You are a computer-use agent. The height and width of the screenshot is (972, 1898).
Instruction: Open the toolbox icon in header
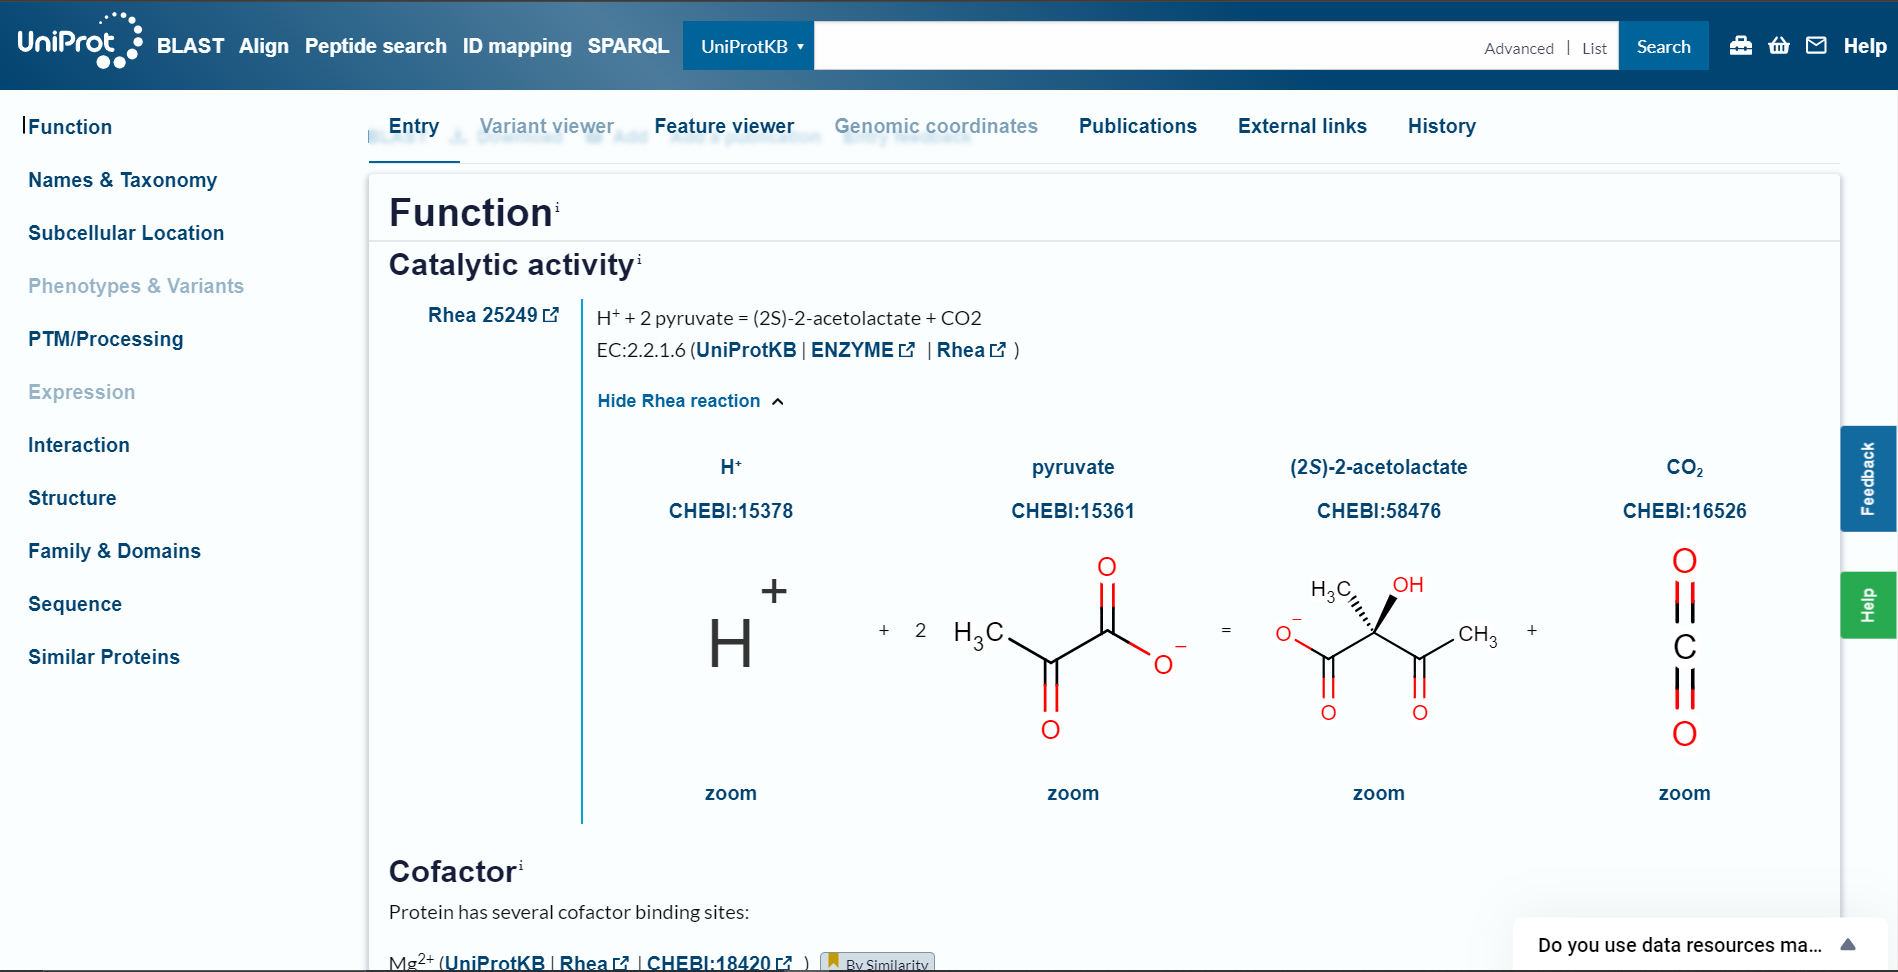pyautogui.click(x=1741, y=46)
